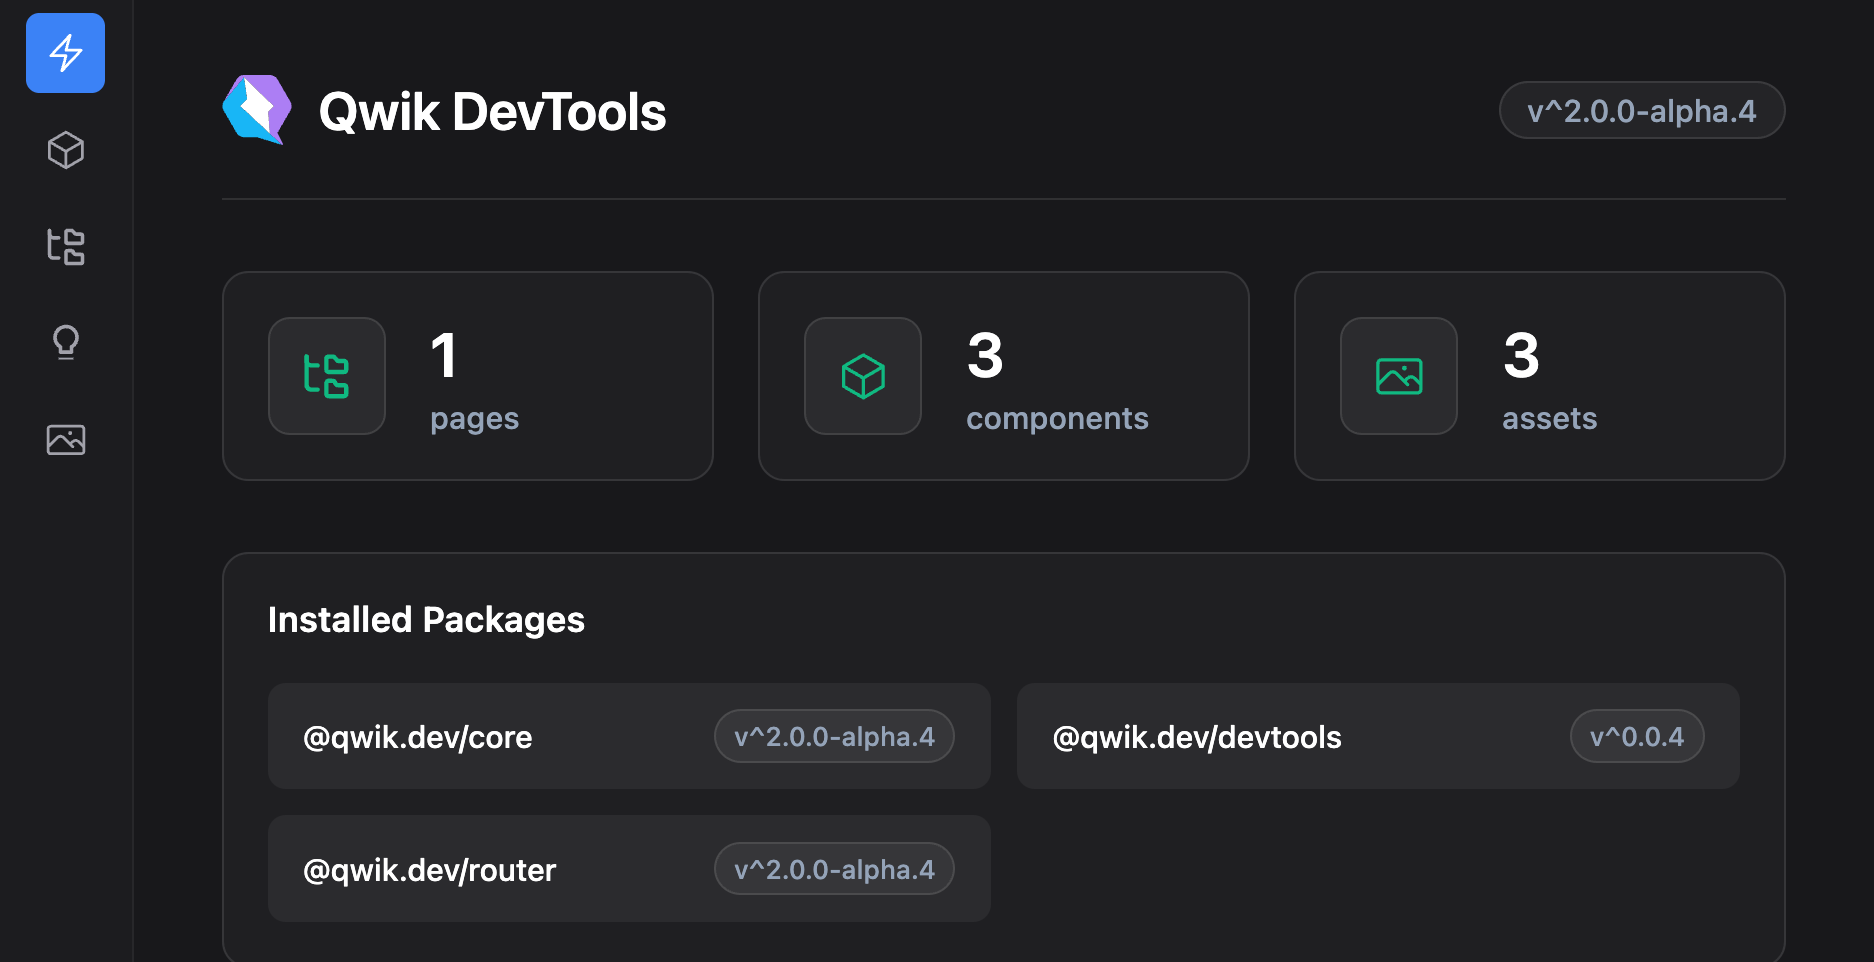Open the lightning bolt overview tab

pos(65,53)
